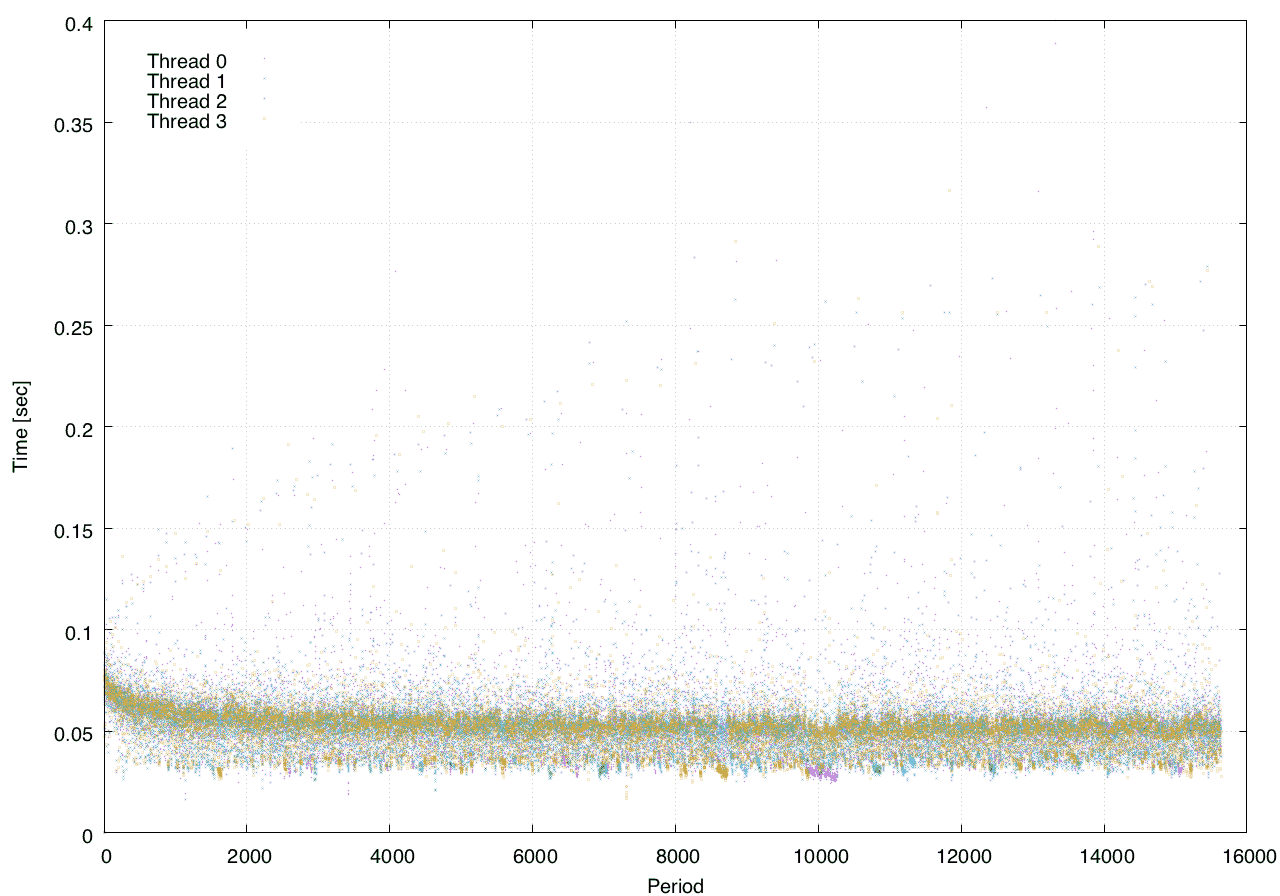This screenshot has width=1280, height=896.
Task: Click the 6000 x-axis tick label
Action: point(533,857)
